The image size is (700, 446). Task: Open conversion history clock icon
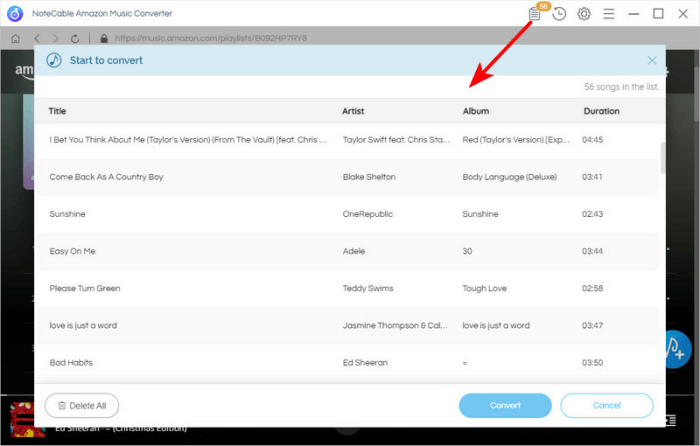tap(559, 14)
